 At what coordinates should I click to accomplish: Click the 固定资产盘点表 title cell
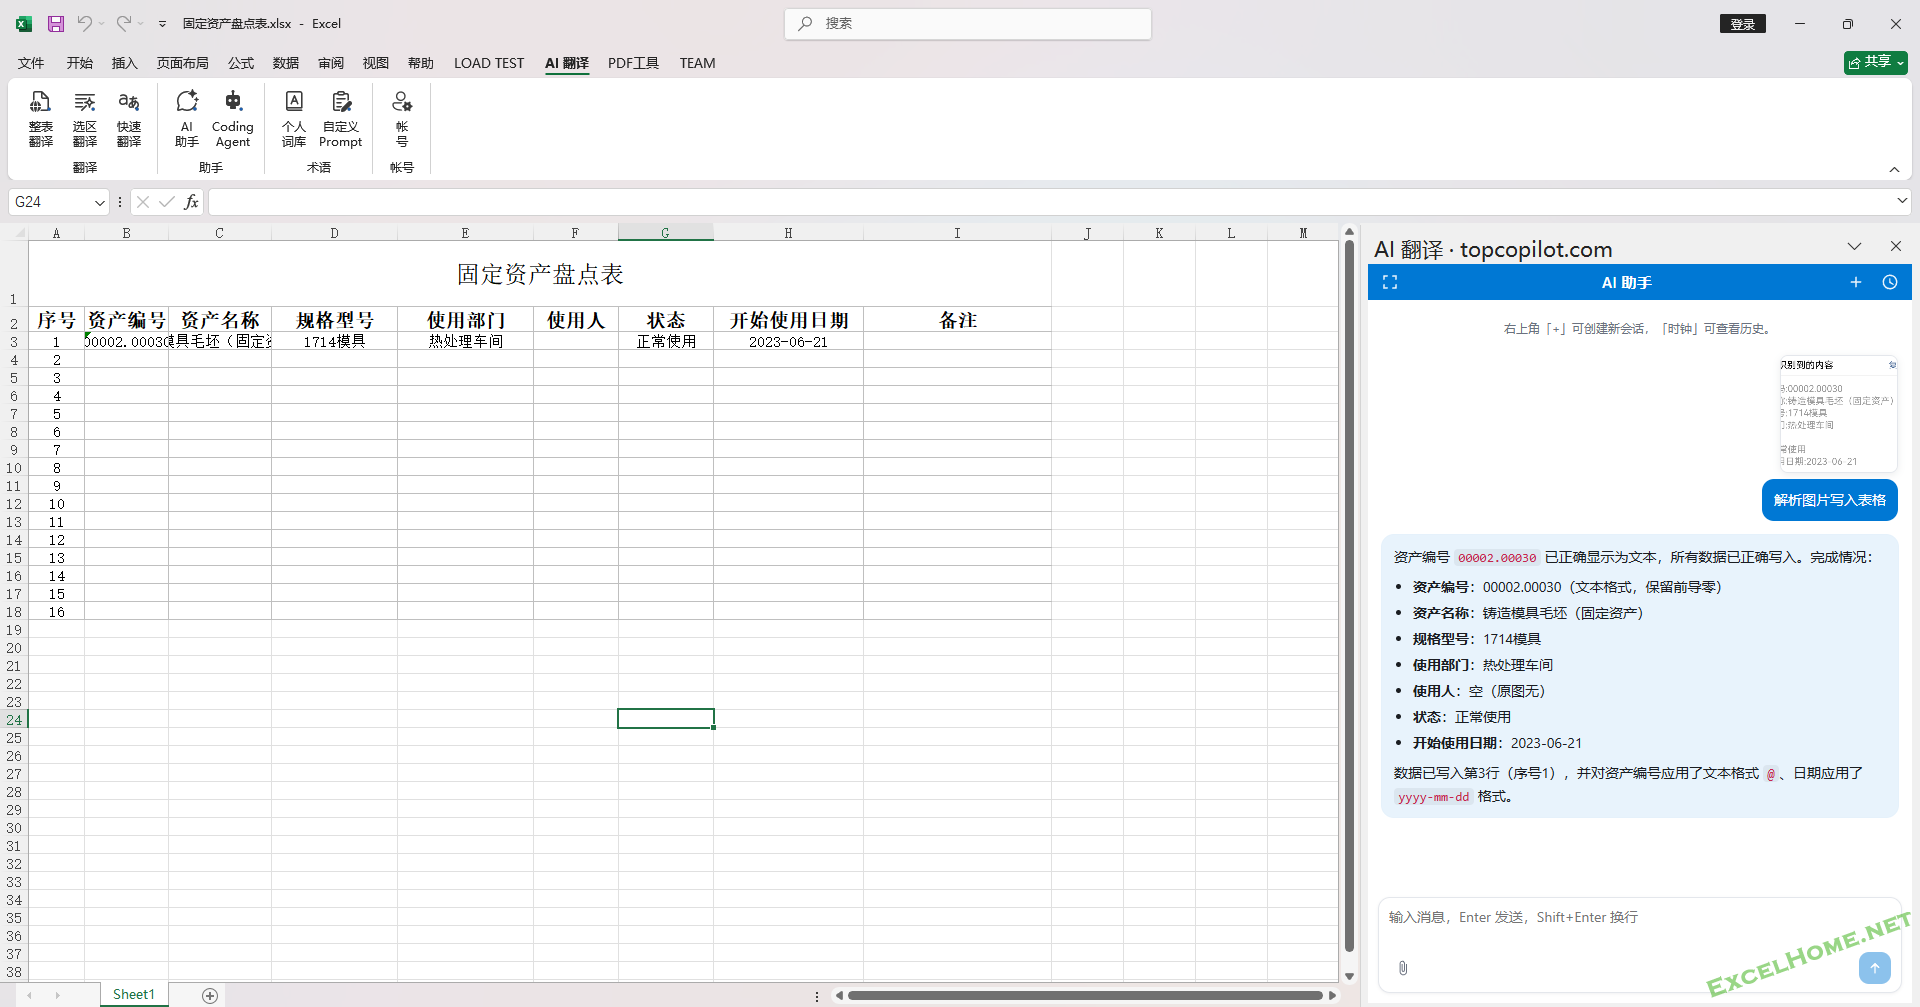540,274
